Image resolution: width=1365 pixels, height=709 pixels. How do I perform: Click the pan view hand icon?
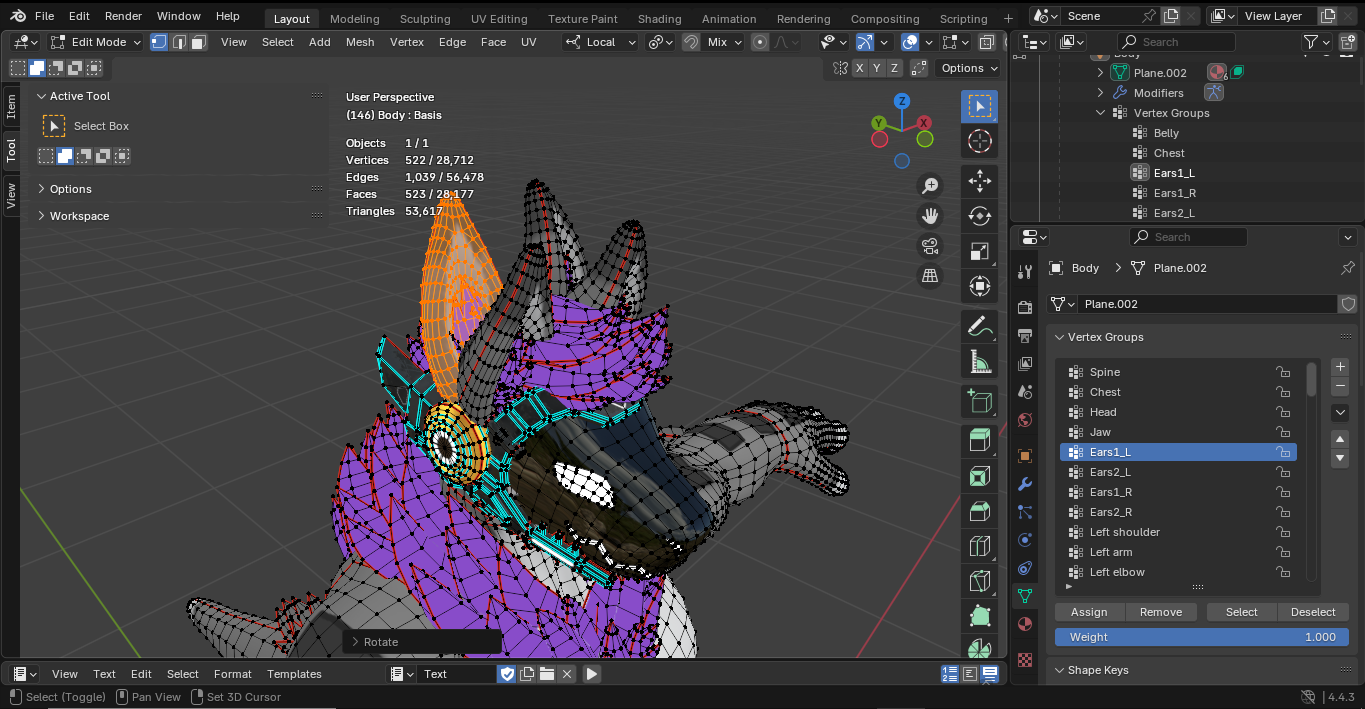pos(930,215)
